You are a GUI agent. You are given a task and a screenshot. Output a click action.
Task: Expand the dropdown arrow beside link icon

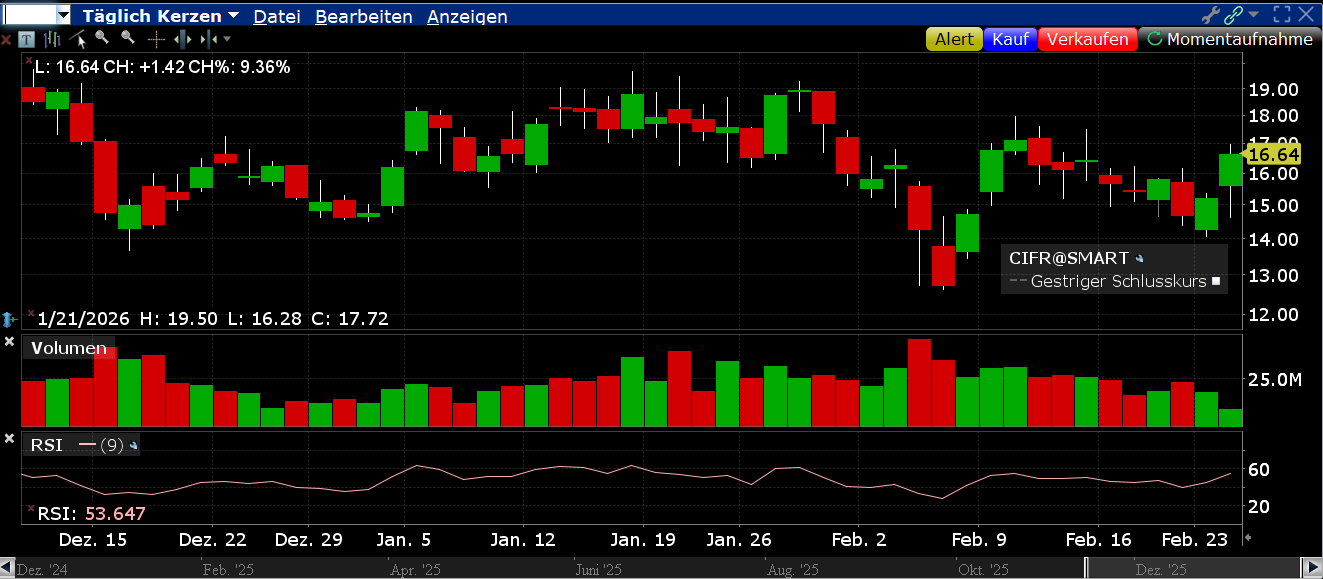click(x=1254, y=15)
